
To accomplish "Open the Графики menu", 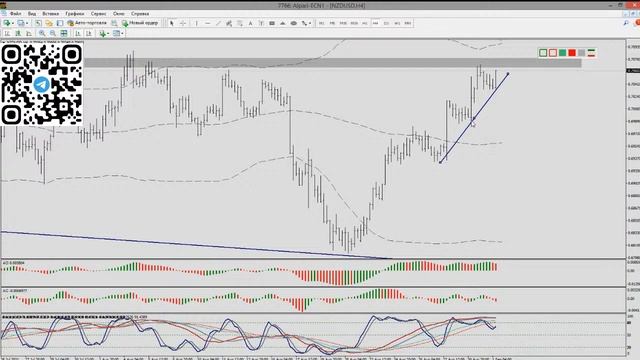I will point(75,13).
